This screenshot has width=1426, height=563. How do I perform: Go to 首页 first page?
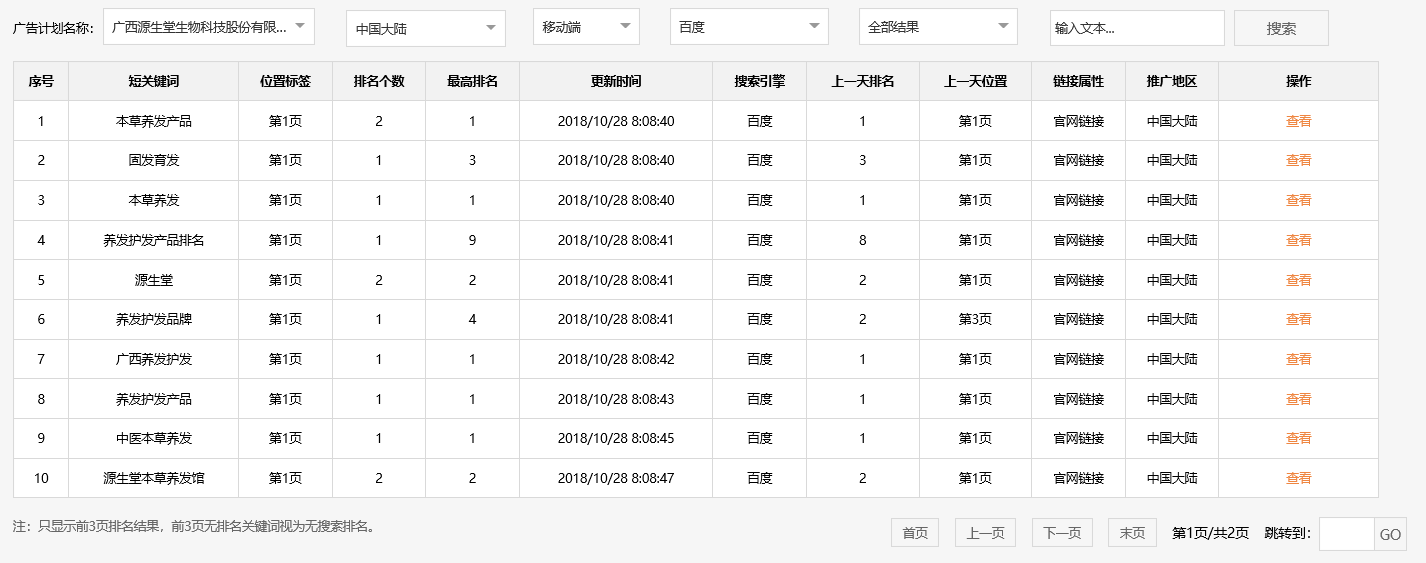coord(915,533)
